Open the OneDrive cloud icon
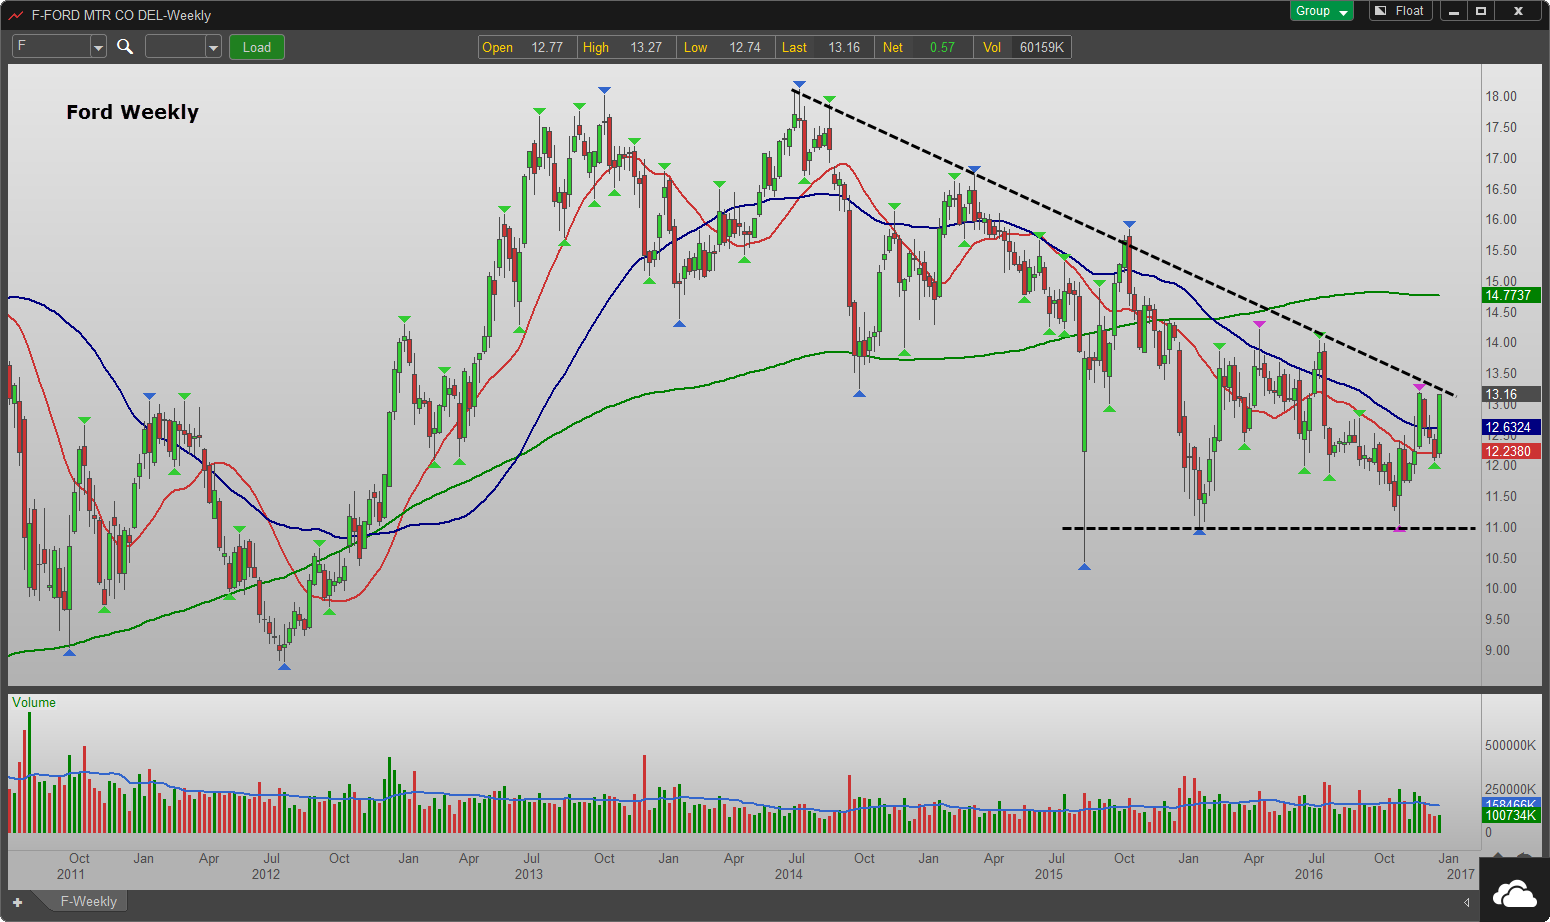 pos(1514,892)
